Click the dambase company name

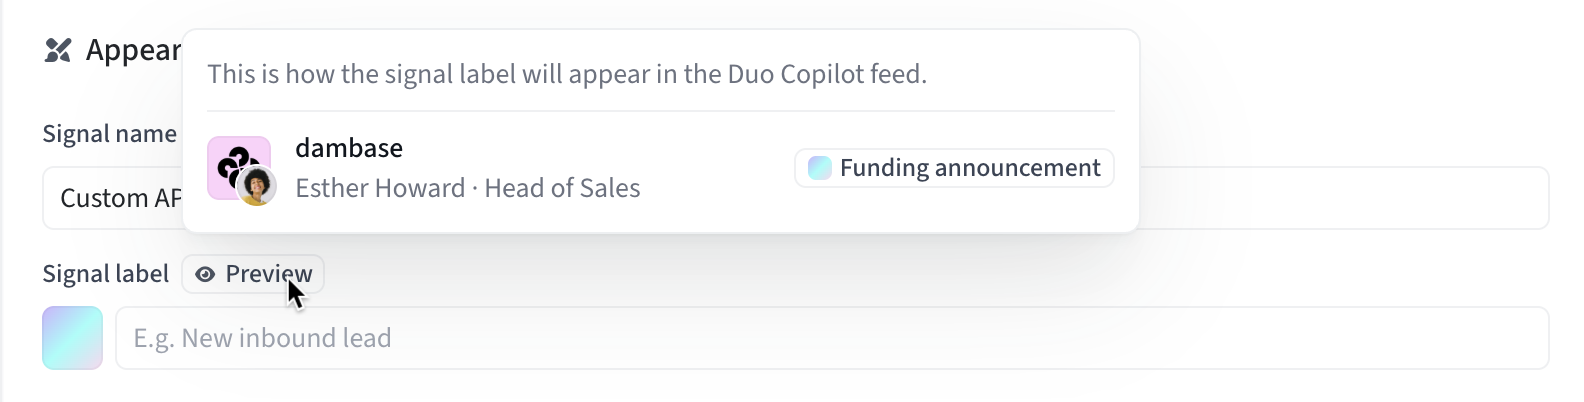point(349,148)
